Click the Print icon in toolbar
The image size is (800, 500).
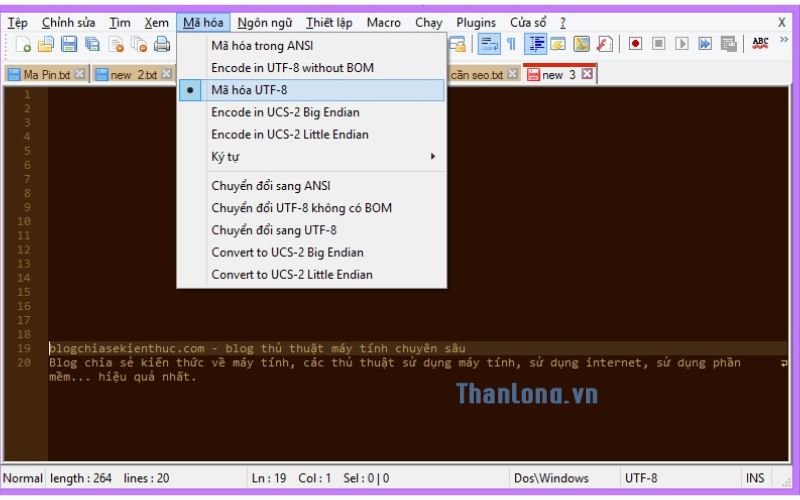click(x=161, y=44)
